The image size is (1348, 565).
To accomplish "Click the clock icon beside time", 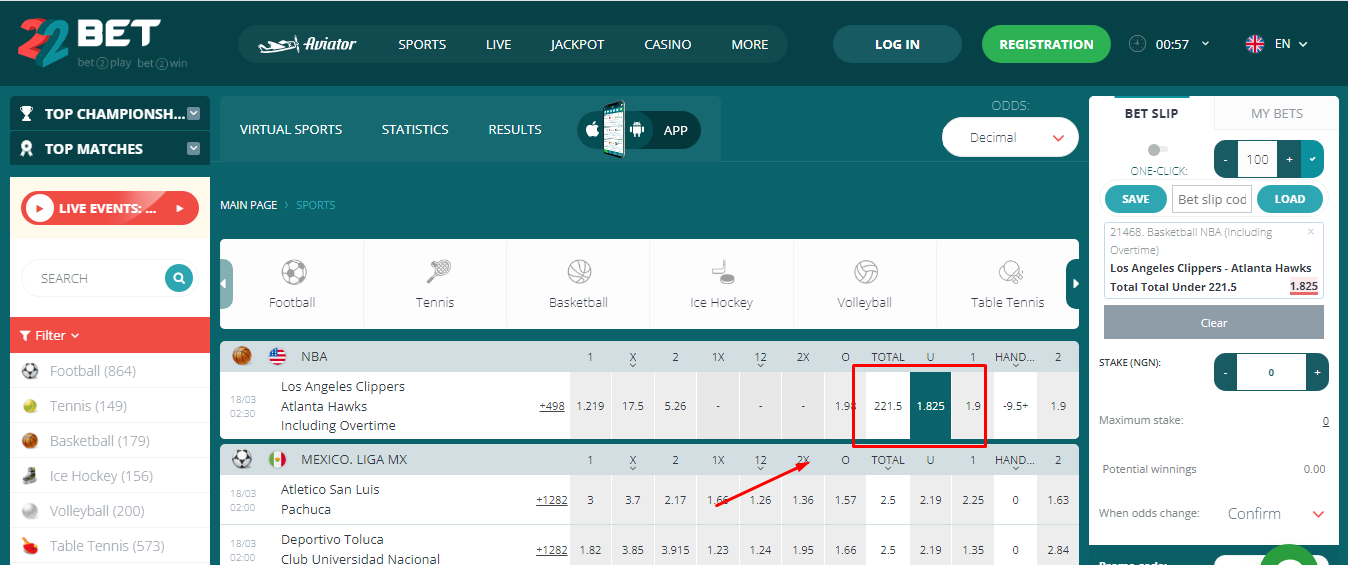I will pyautogui.click(x=1138, y=44).
